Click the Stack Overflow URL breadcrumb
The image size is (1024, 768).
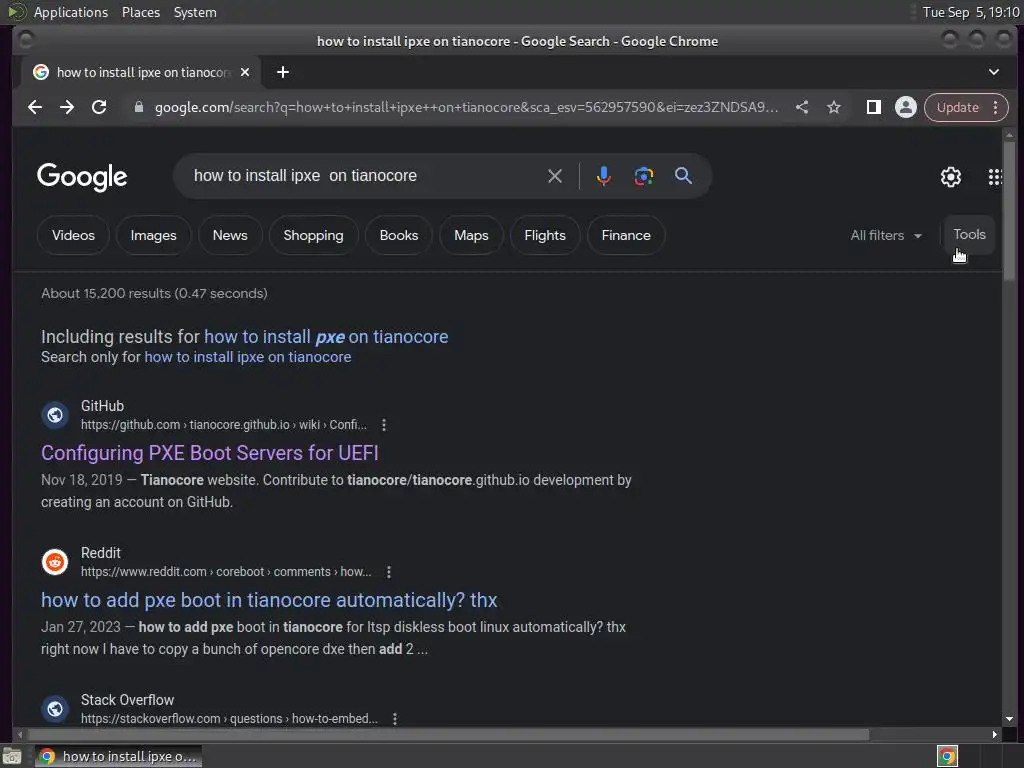229,719
